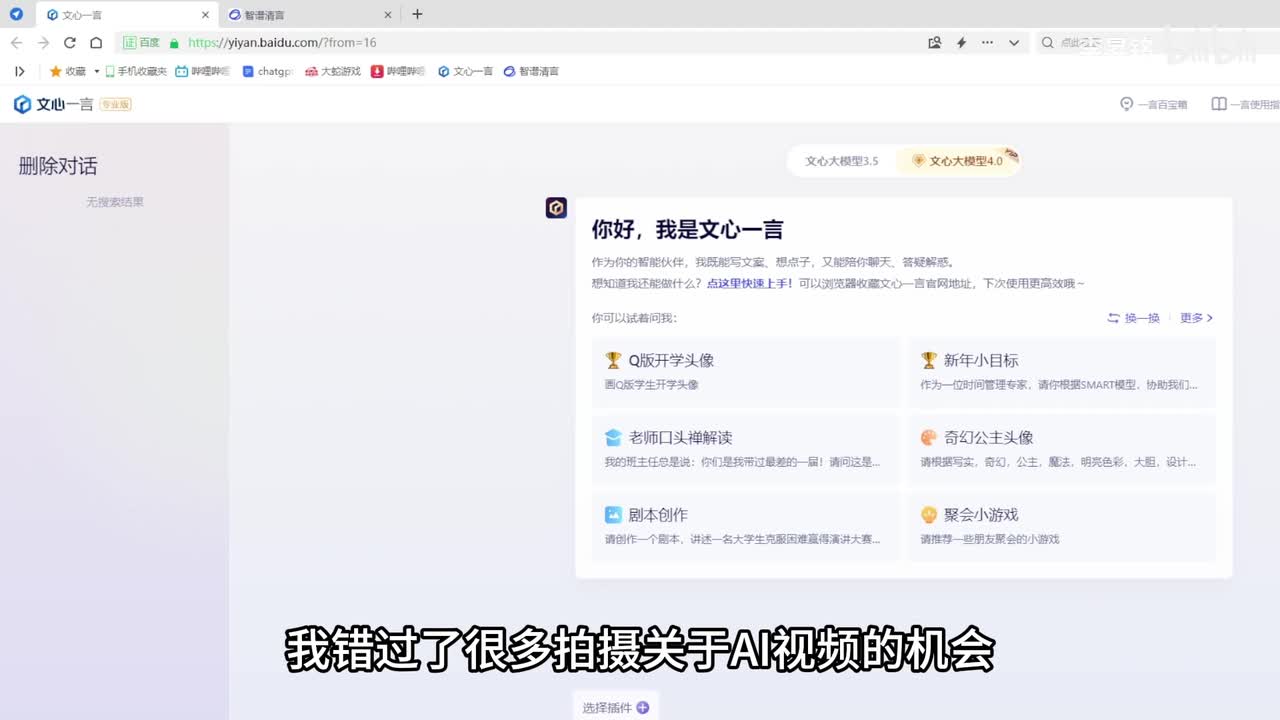Click 换一换 to refresh suggestions

[1134, 318]
